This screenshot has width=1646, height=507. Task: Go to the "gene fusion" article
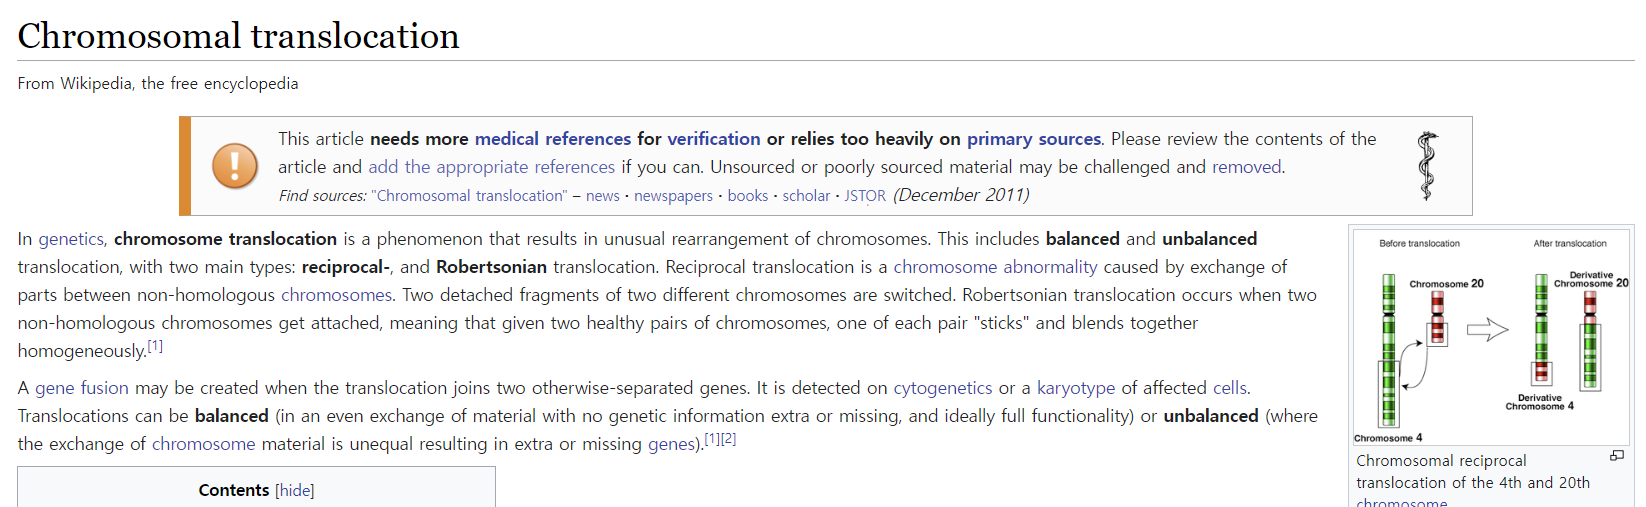(x=82, y=388)
